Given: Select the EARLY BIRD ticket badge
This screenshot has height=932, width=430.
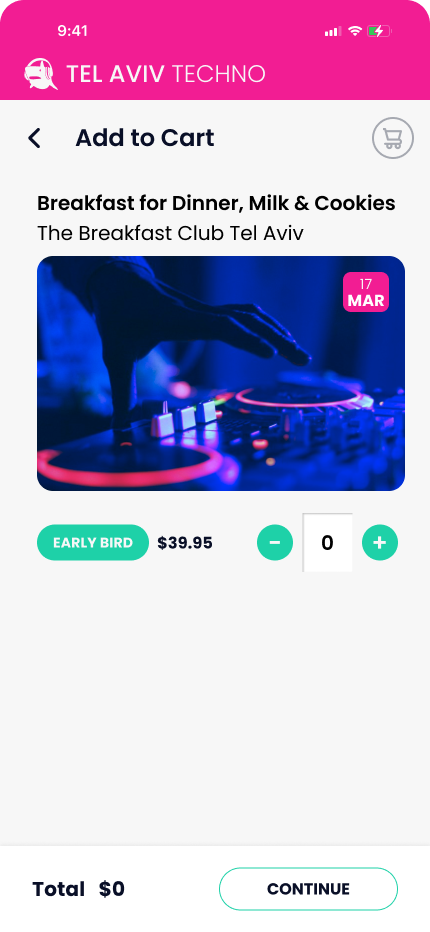Looking at the screenshot, I should click(x=93, y=543).
